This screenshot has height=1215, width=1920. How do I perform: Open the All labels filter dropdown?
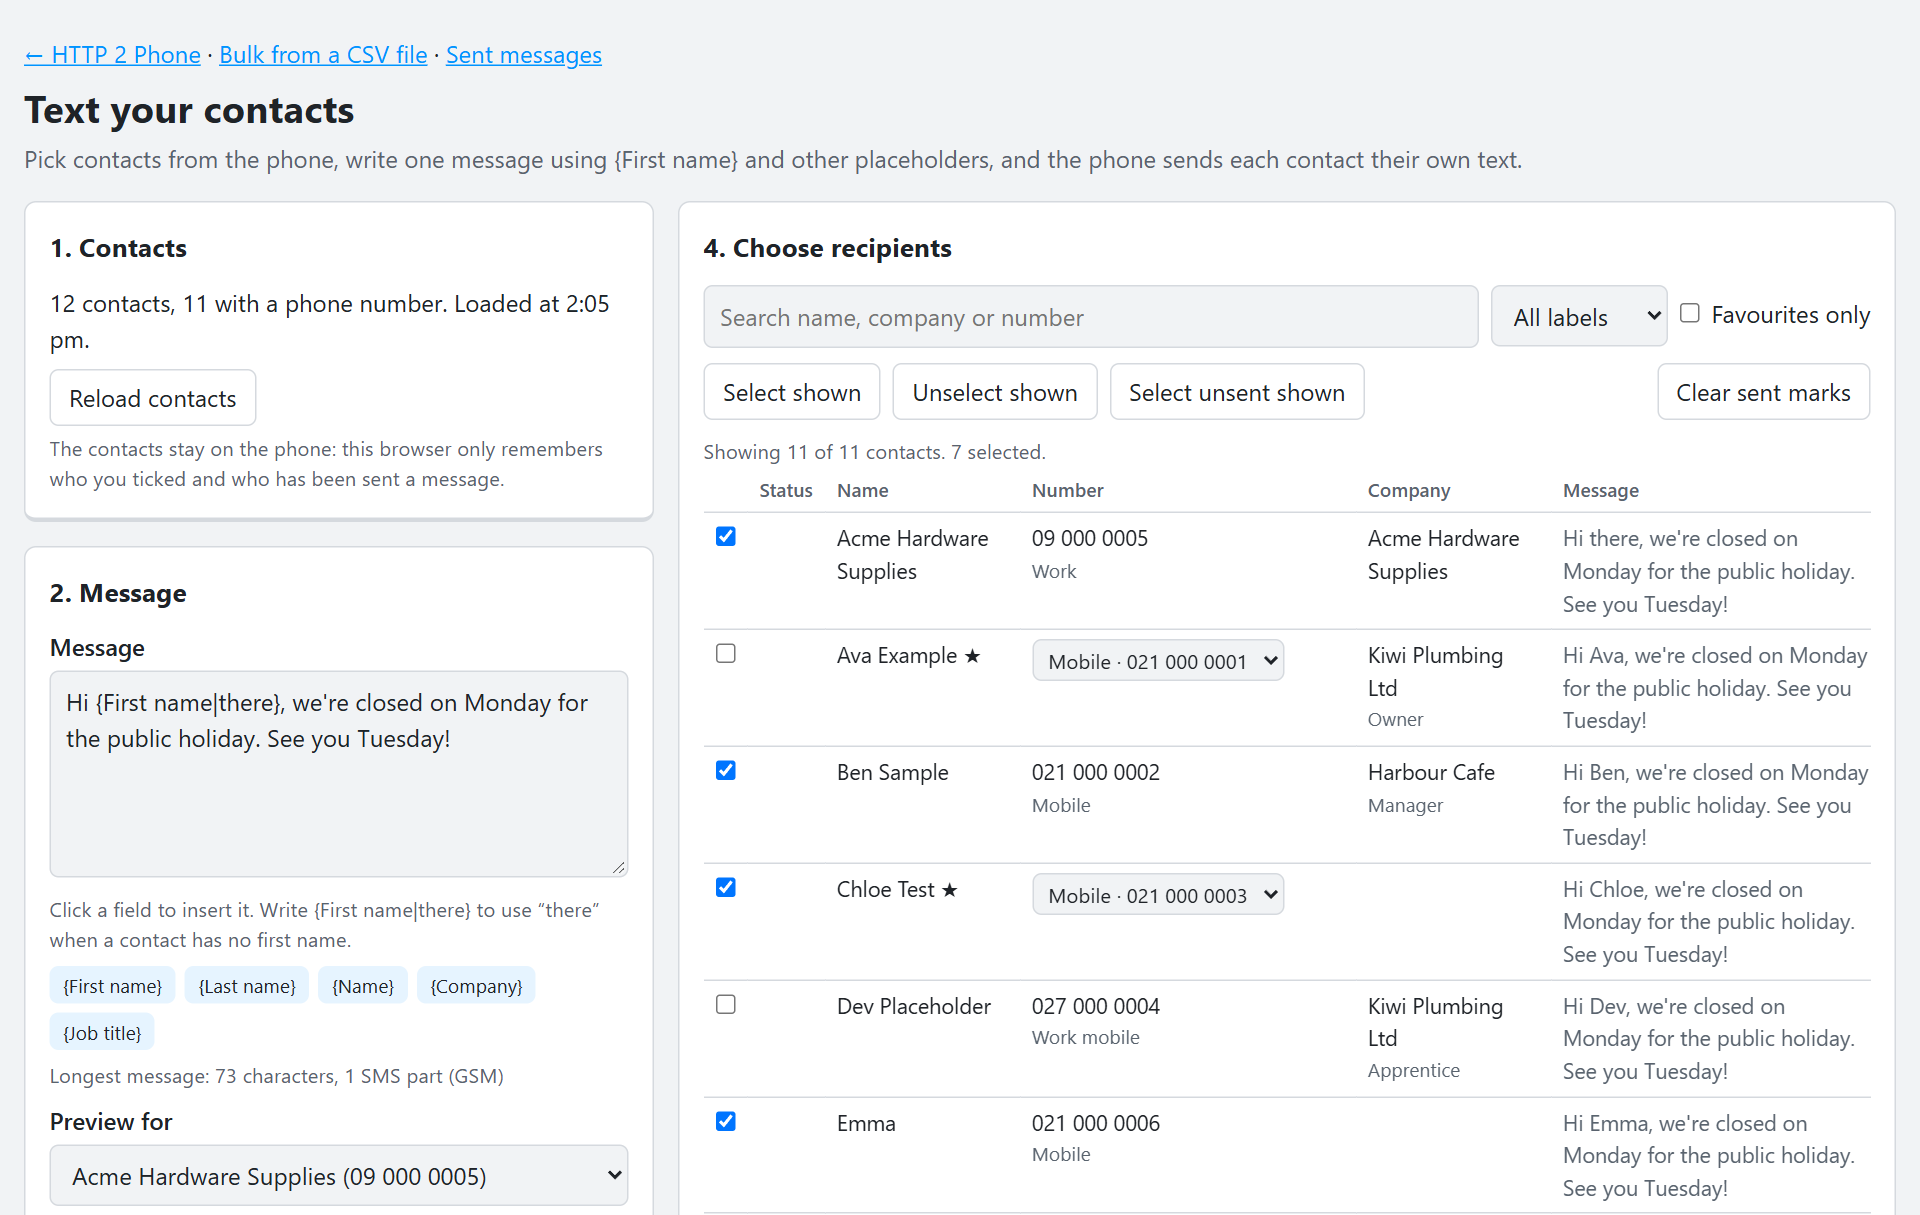(x=1579, y=317)
